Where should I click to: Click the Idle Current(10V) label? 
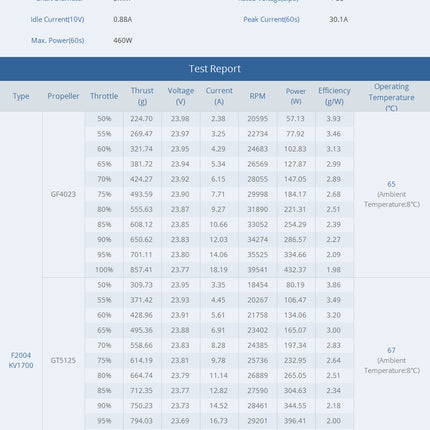57,20
